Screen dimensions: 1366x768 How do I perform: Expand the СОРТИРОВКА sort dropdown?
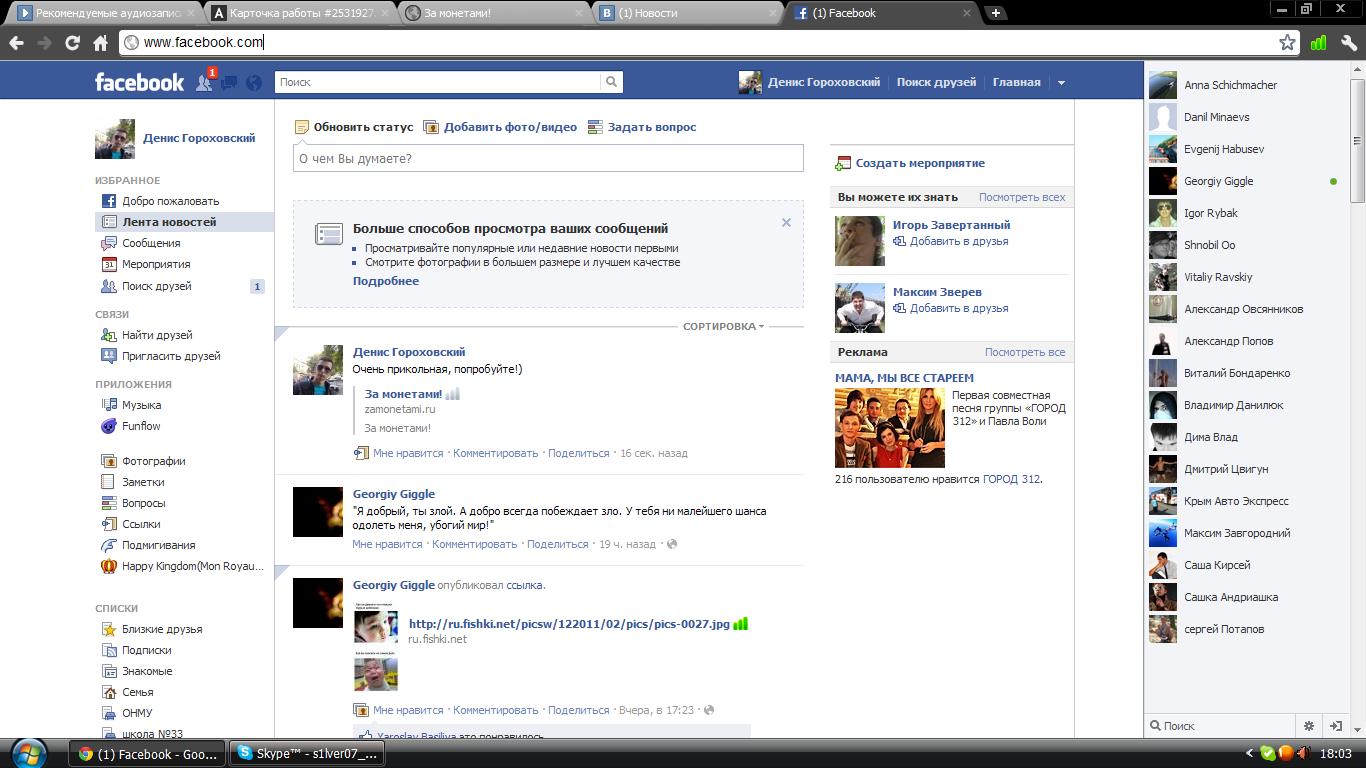pyautogui.click(x=723, y=326)
